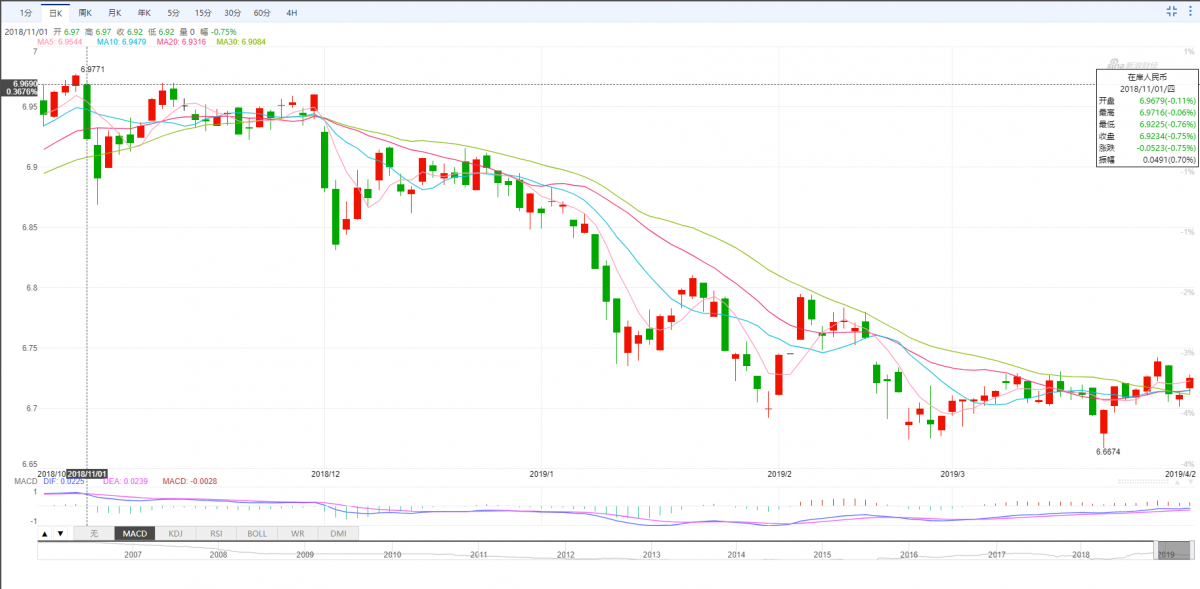Select the 5分 timeframe tab
1200x589 pixels.
coord(174,12)
